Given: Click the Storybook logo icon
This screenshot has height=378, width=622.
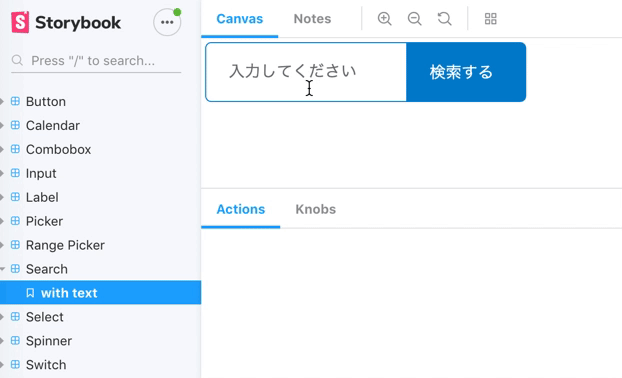Looking at the screenshot, I should (20, 22).
